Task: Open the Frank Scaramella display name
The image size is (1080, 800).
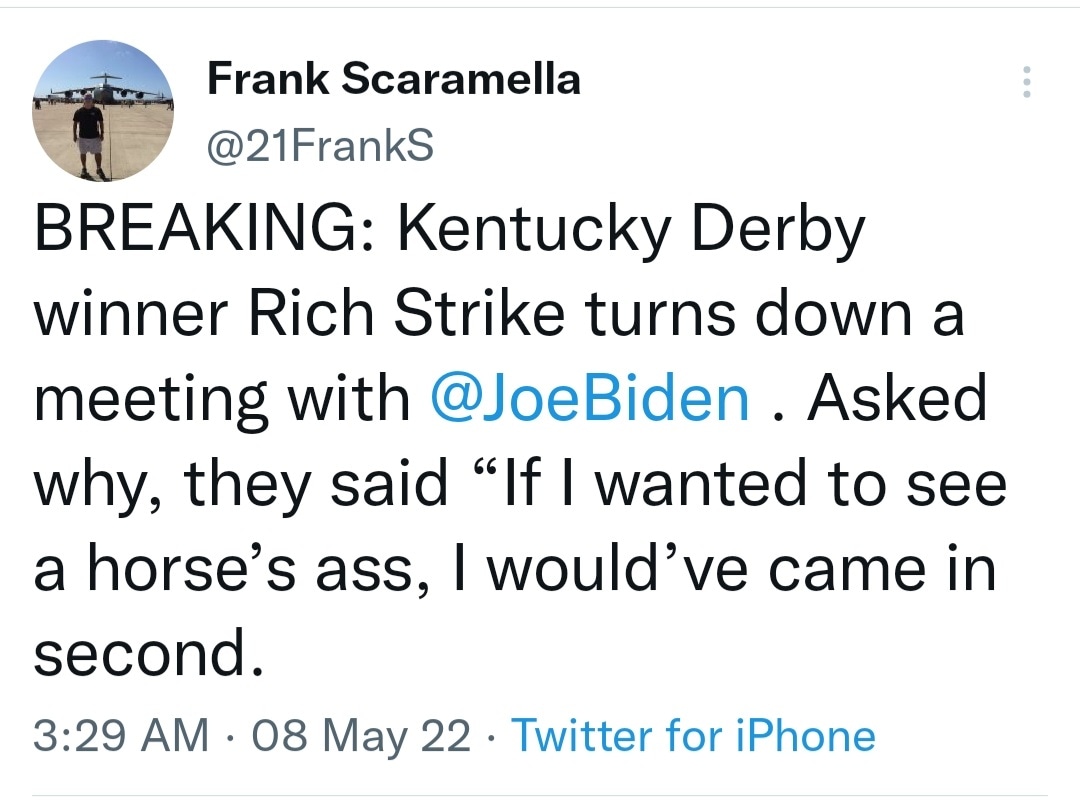Action: [x=393, y=79]
